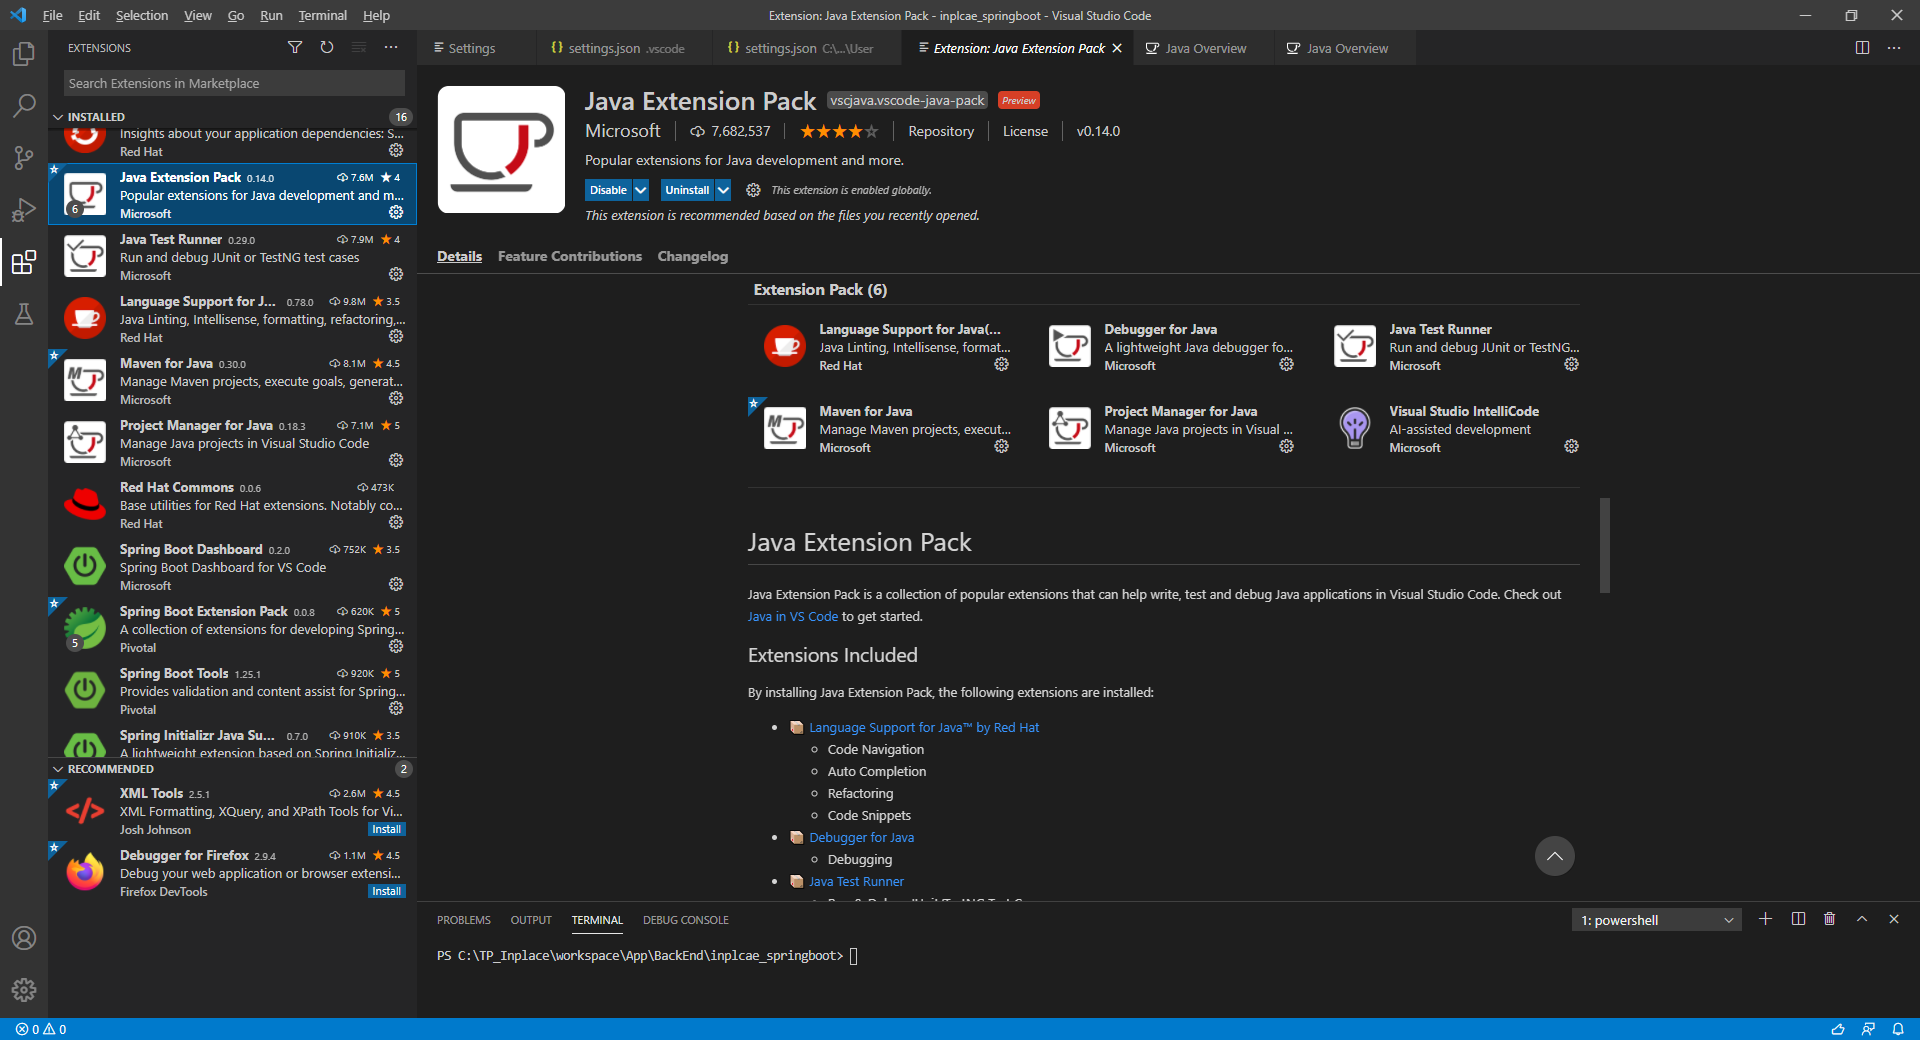Click the Disable button
The width and height of the screenshot is (1920, 1040).
pyautogui.click(x=608, y=190)
